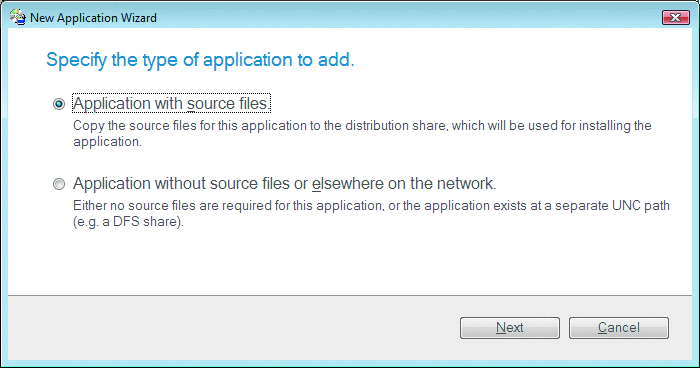Click the New Application Wizard title bar icon
Image resolution: width=700 pixels, height=368 pixels.
click(x=18, y=17)
